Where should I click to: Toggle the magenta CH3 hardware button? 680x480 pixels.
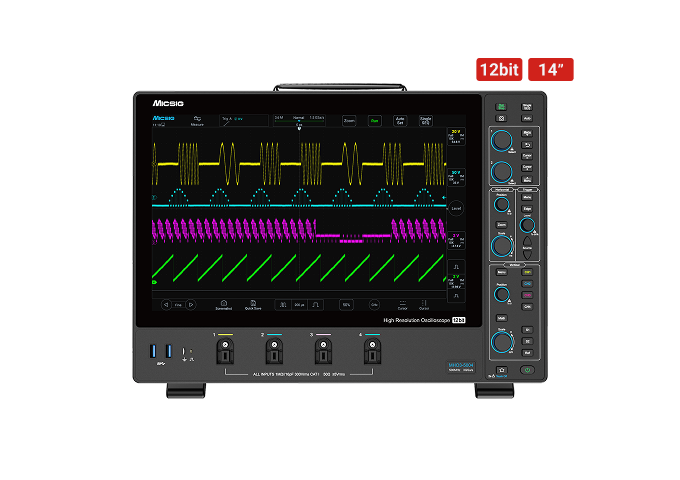(x=527, y=295)
